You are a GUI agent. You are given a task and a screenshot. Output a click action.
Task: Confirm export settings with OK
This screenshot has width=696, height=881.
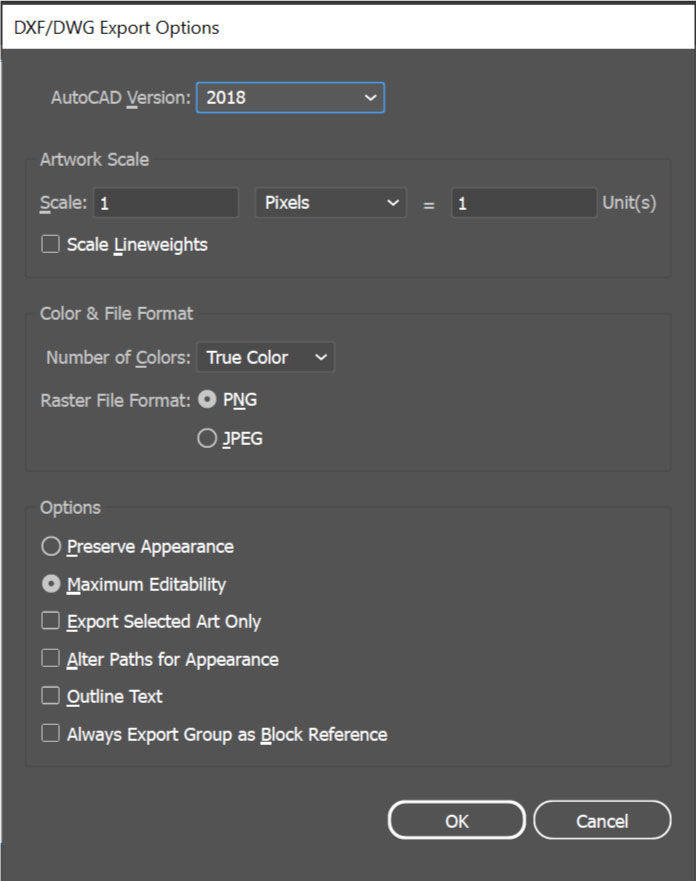click(x=456, y=820)
